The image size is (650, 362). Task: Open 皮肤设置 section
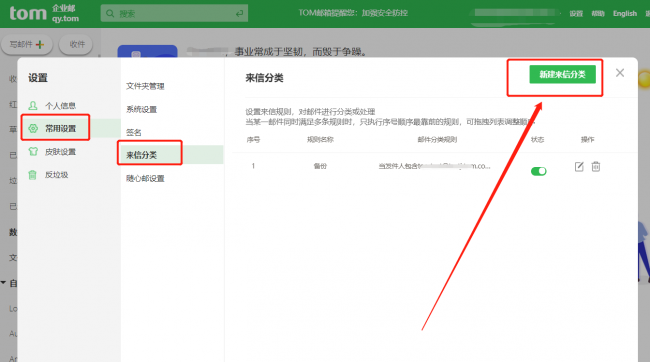pyautogui.click(x=60, y=152)
